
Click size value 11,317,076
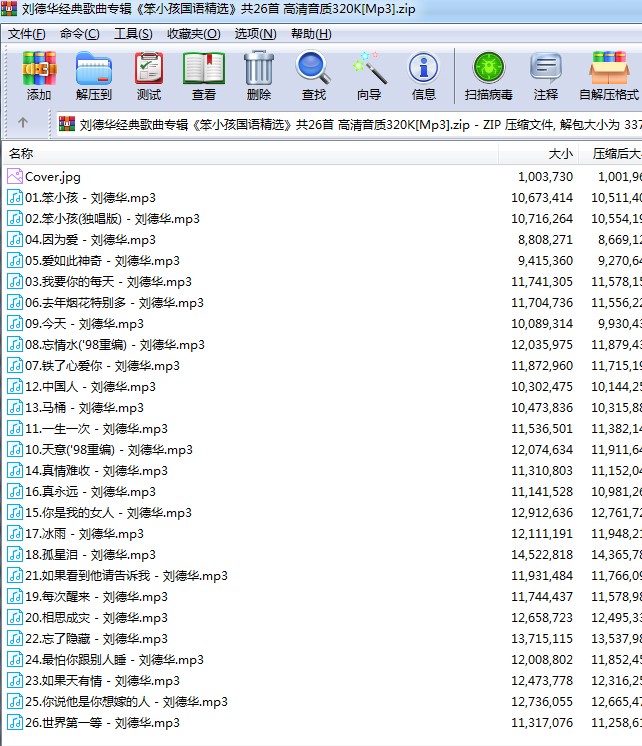click(542, 722)
